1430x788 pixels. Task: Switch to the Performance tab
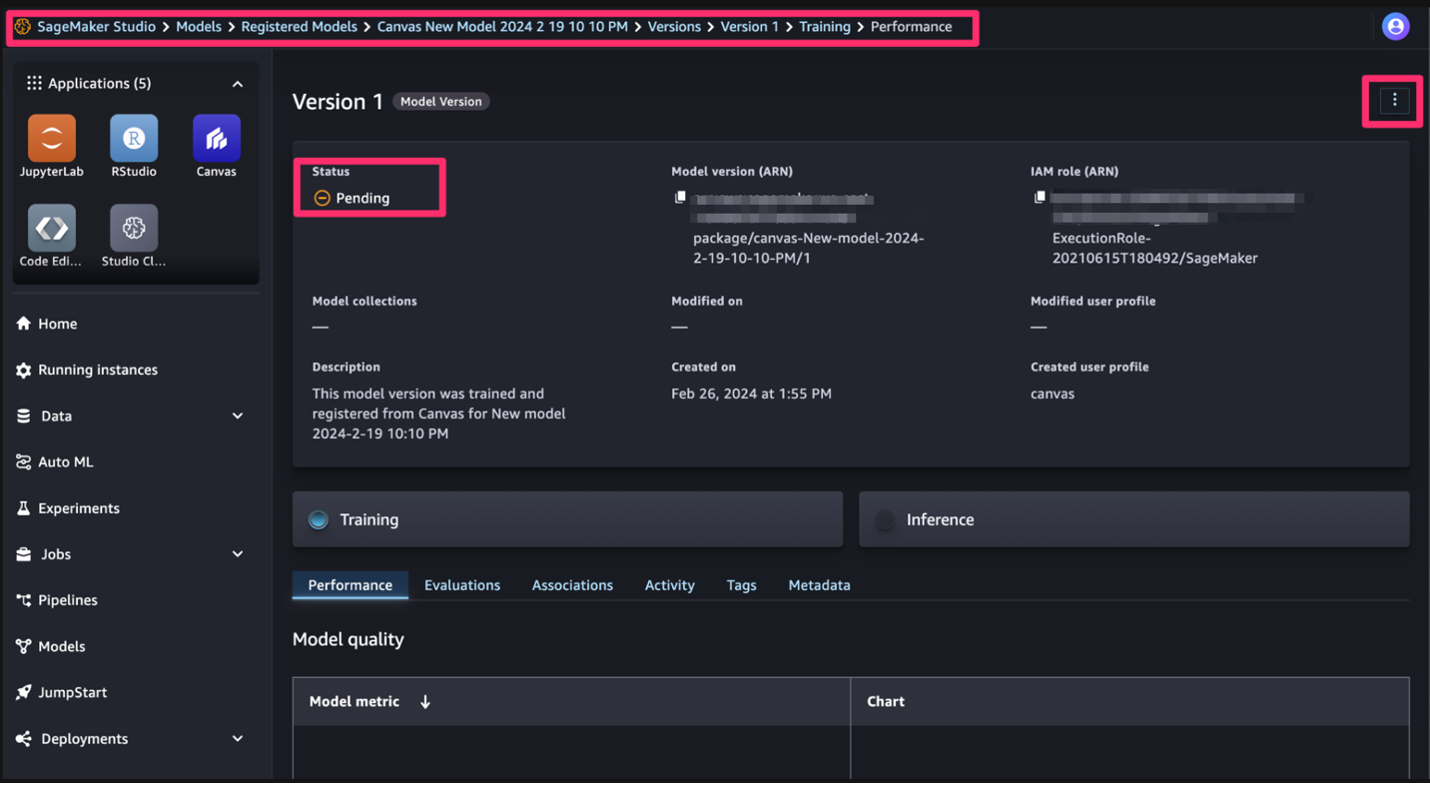(x=350, y=585)
